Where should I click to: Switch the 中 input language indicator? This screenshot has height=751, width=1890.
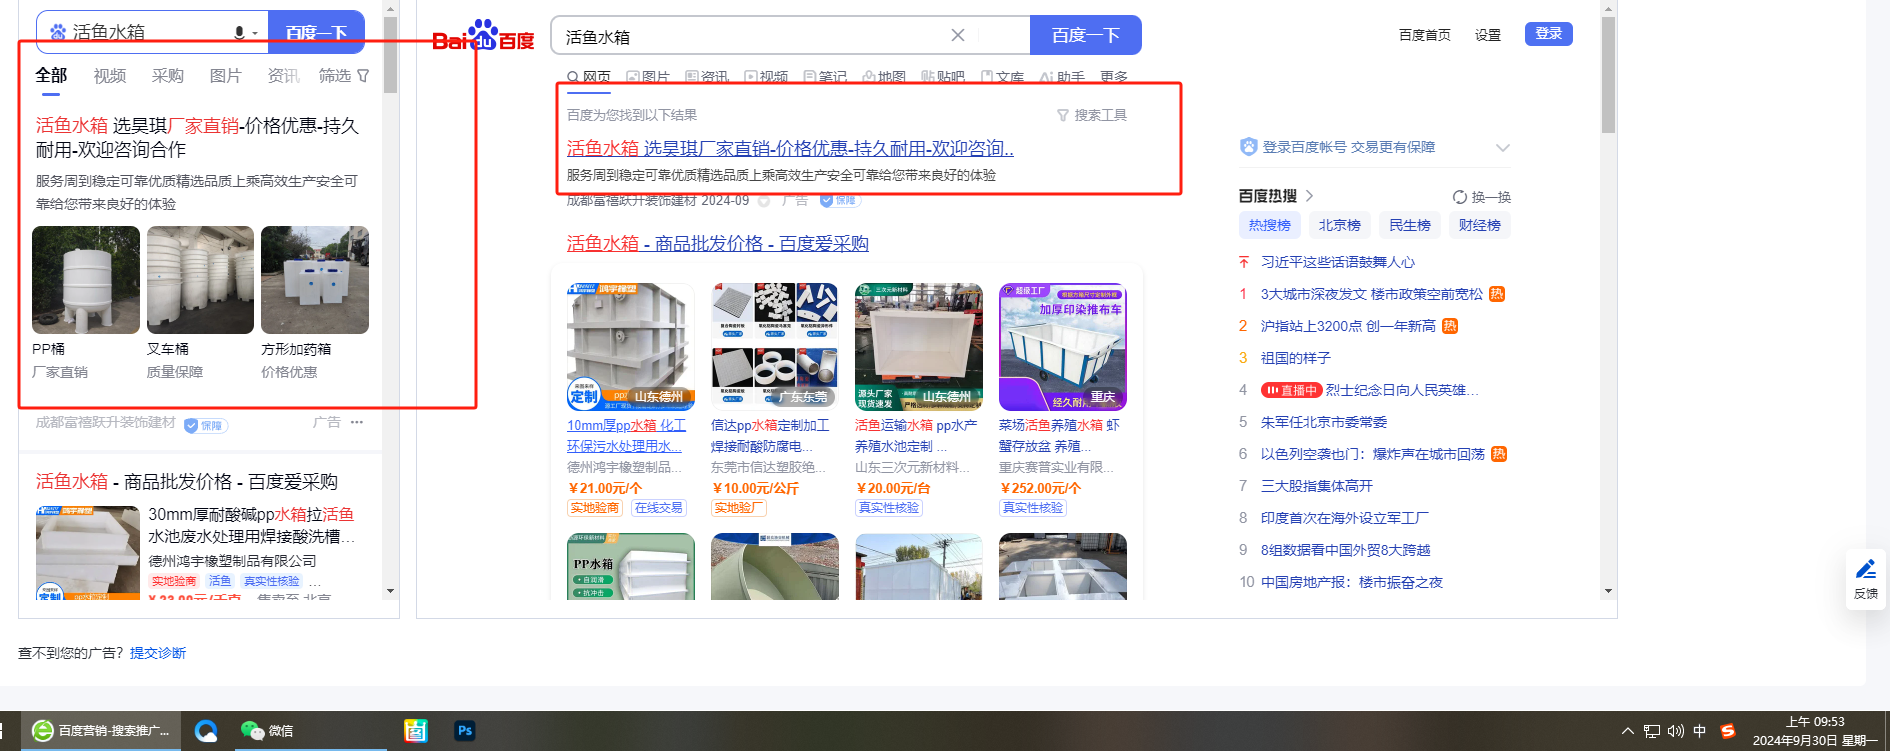(1700, 731)
